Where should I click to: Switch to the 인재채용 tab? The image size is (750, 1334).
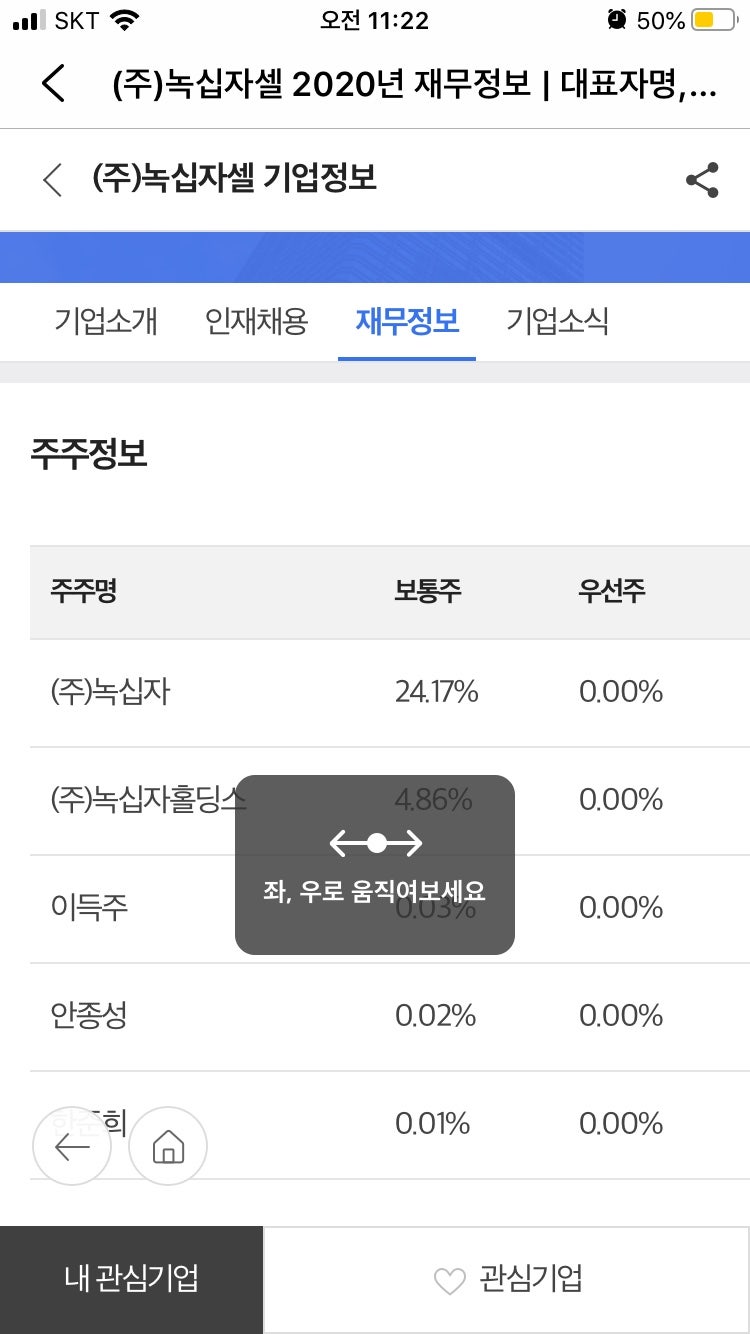257,322
